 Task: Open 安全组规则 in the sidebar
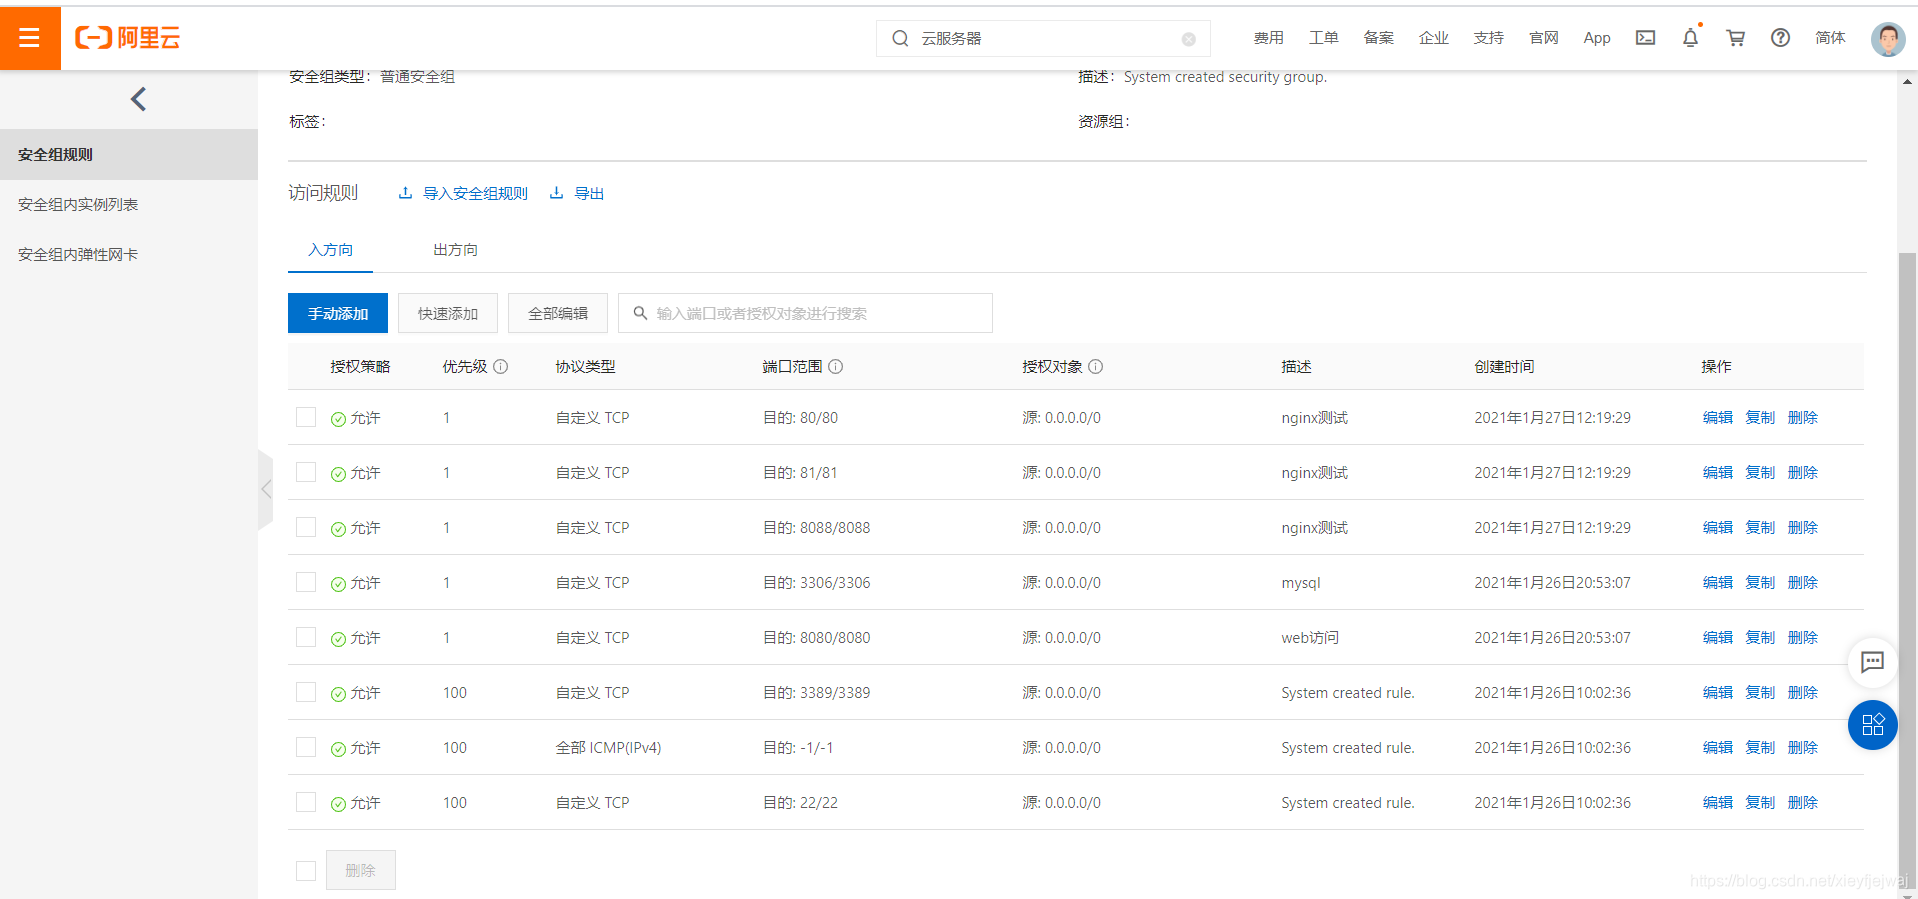coord(129,155)
